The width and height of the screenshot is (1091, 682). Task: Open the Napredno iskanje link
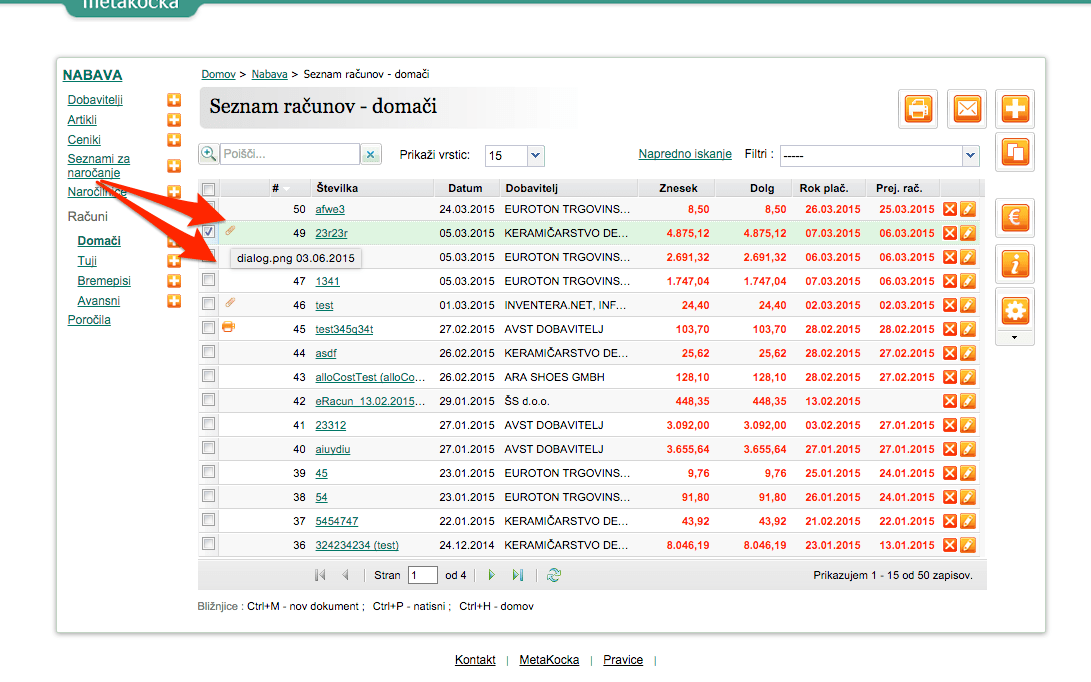[685, 154]
